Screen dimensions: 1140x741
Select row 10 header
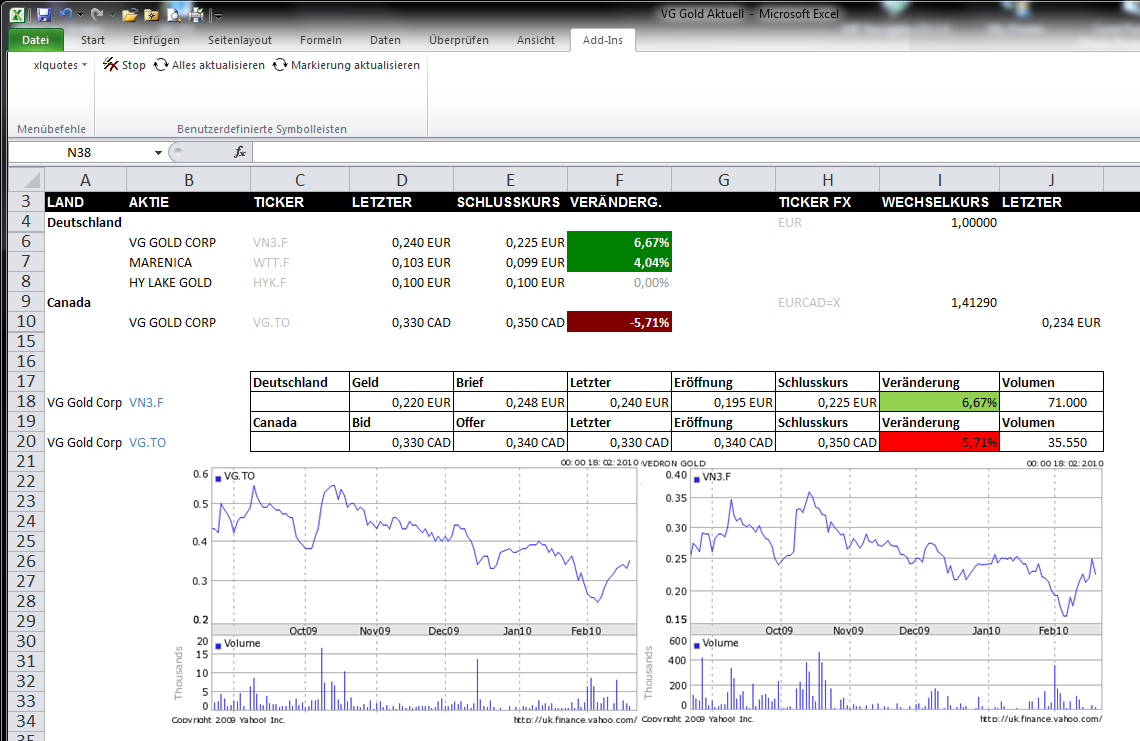point(26,322)
